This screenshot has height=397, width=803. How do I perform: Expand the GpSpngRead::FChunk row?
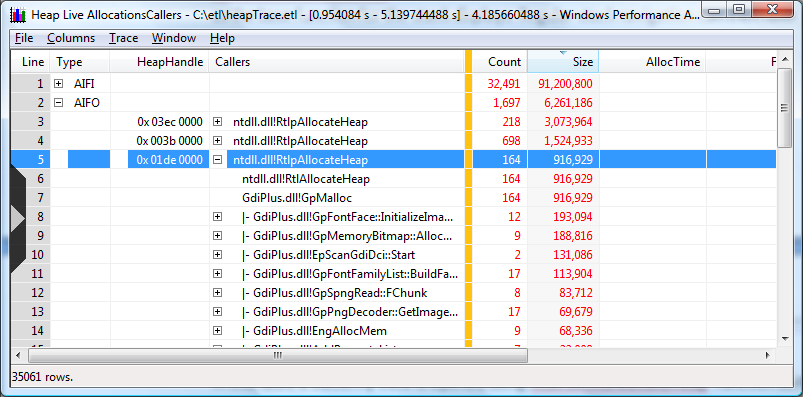click(218, 292)
